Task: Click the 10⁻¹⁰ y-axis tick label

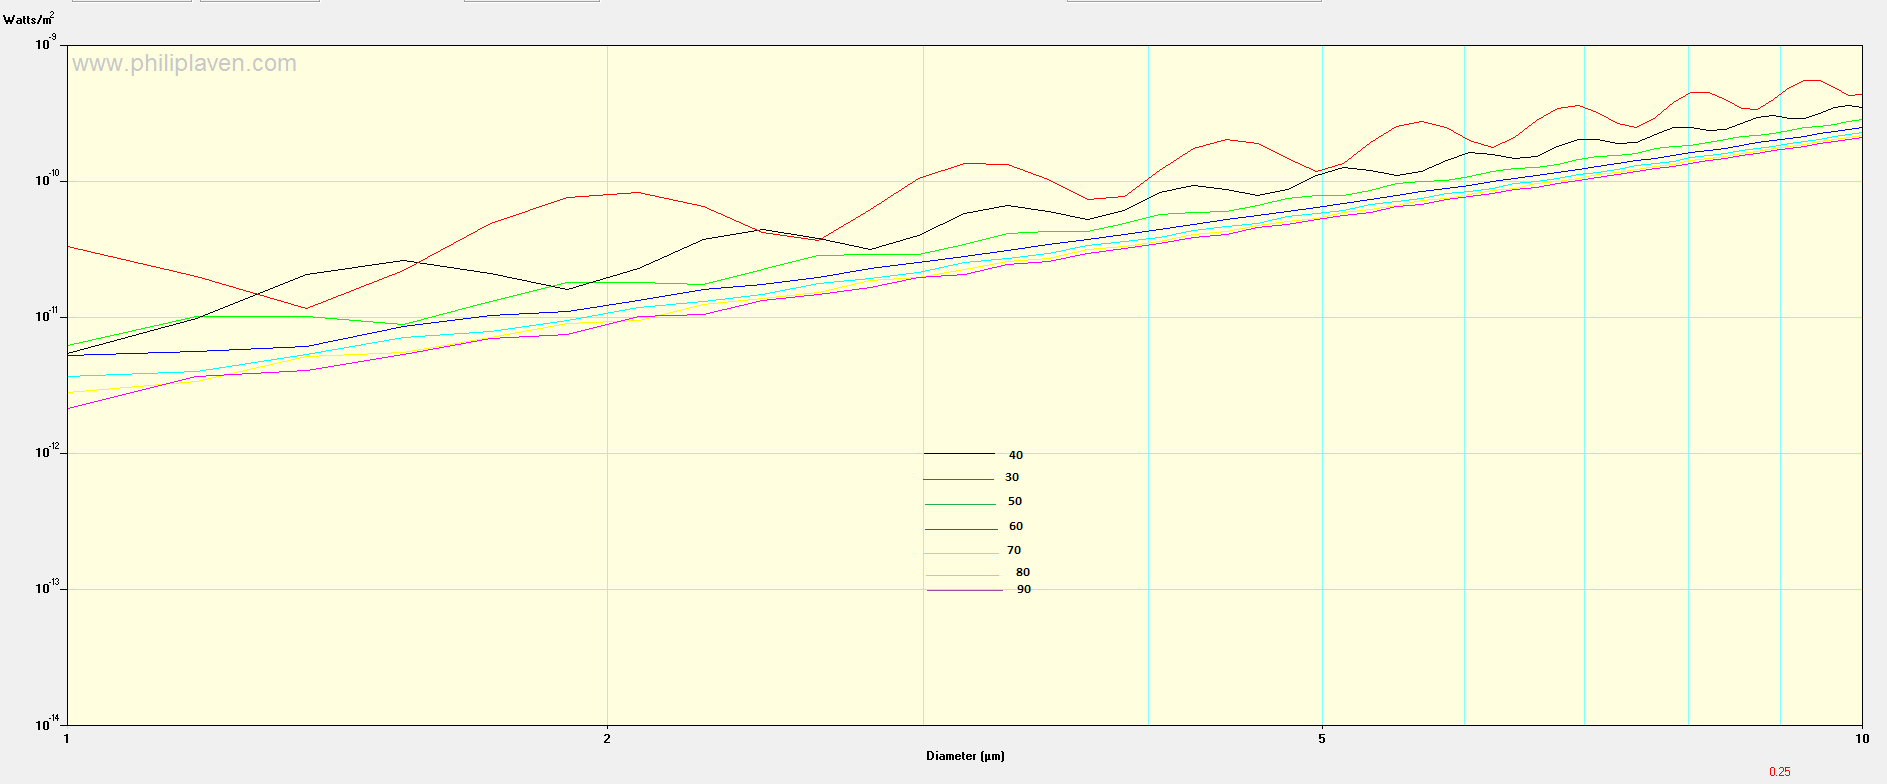Action: pos(46,180)
